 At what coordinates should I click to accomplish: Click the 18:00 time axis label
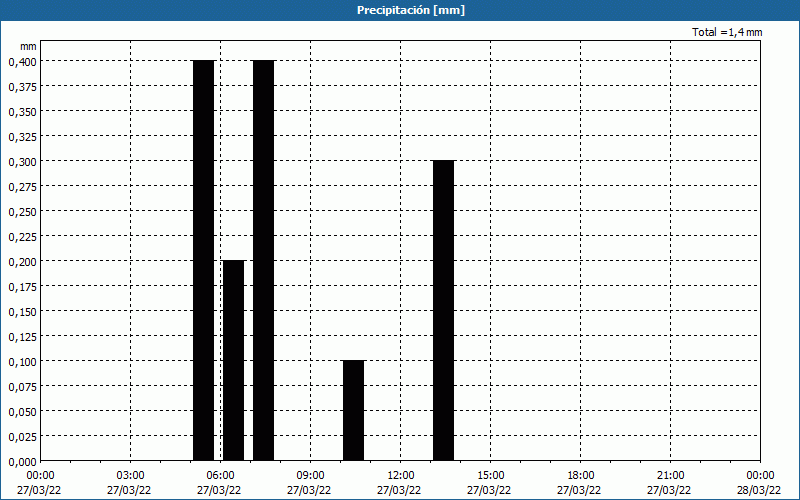coord(581,476)
